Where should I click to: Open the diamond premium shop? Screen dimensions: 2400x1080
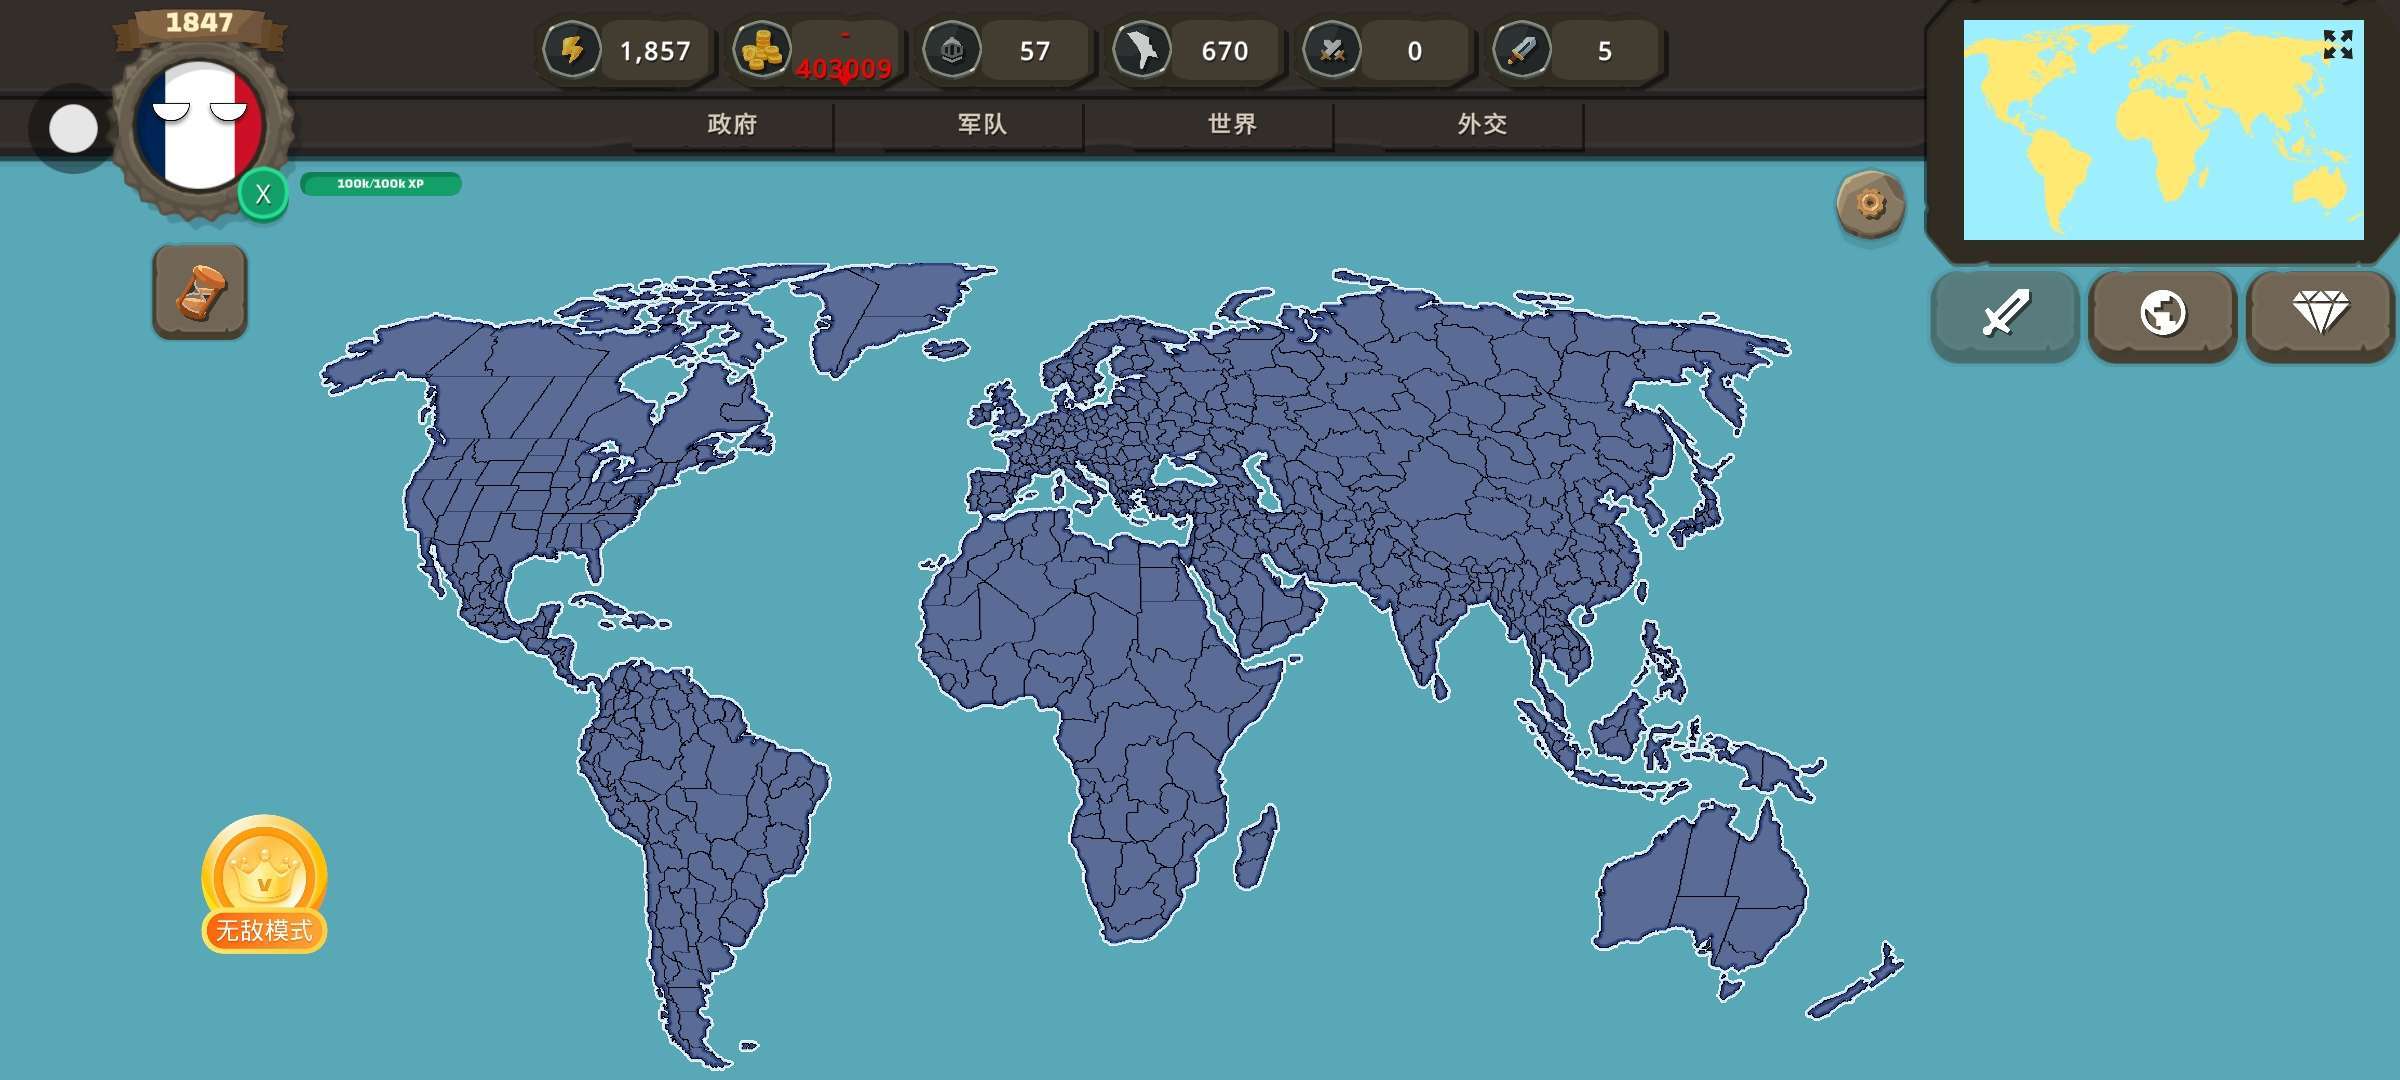pos(2320,314)
